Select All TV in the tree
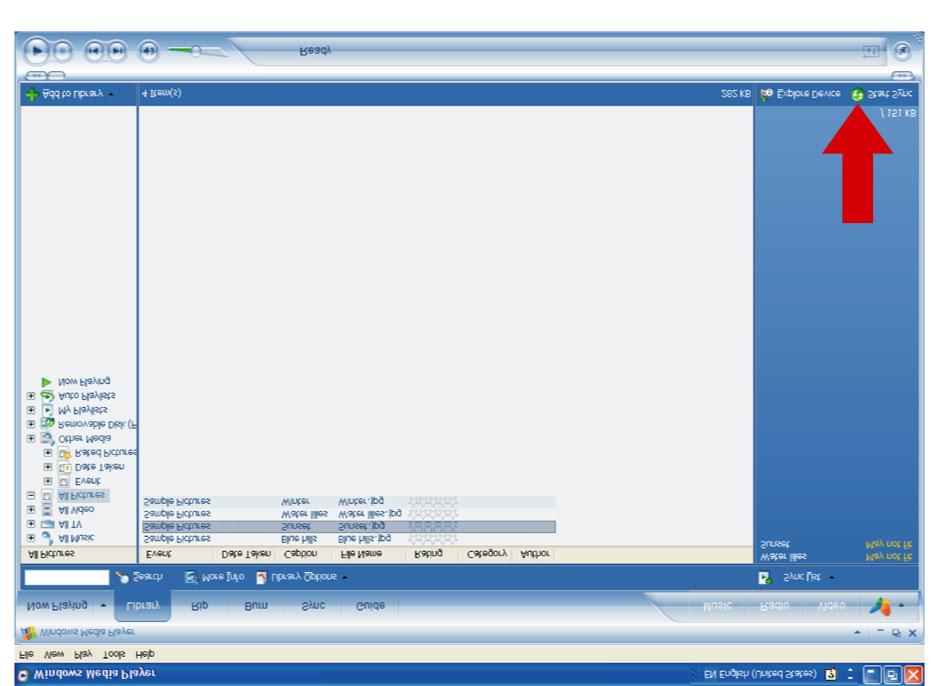 (70, 524)
